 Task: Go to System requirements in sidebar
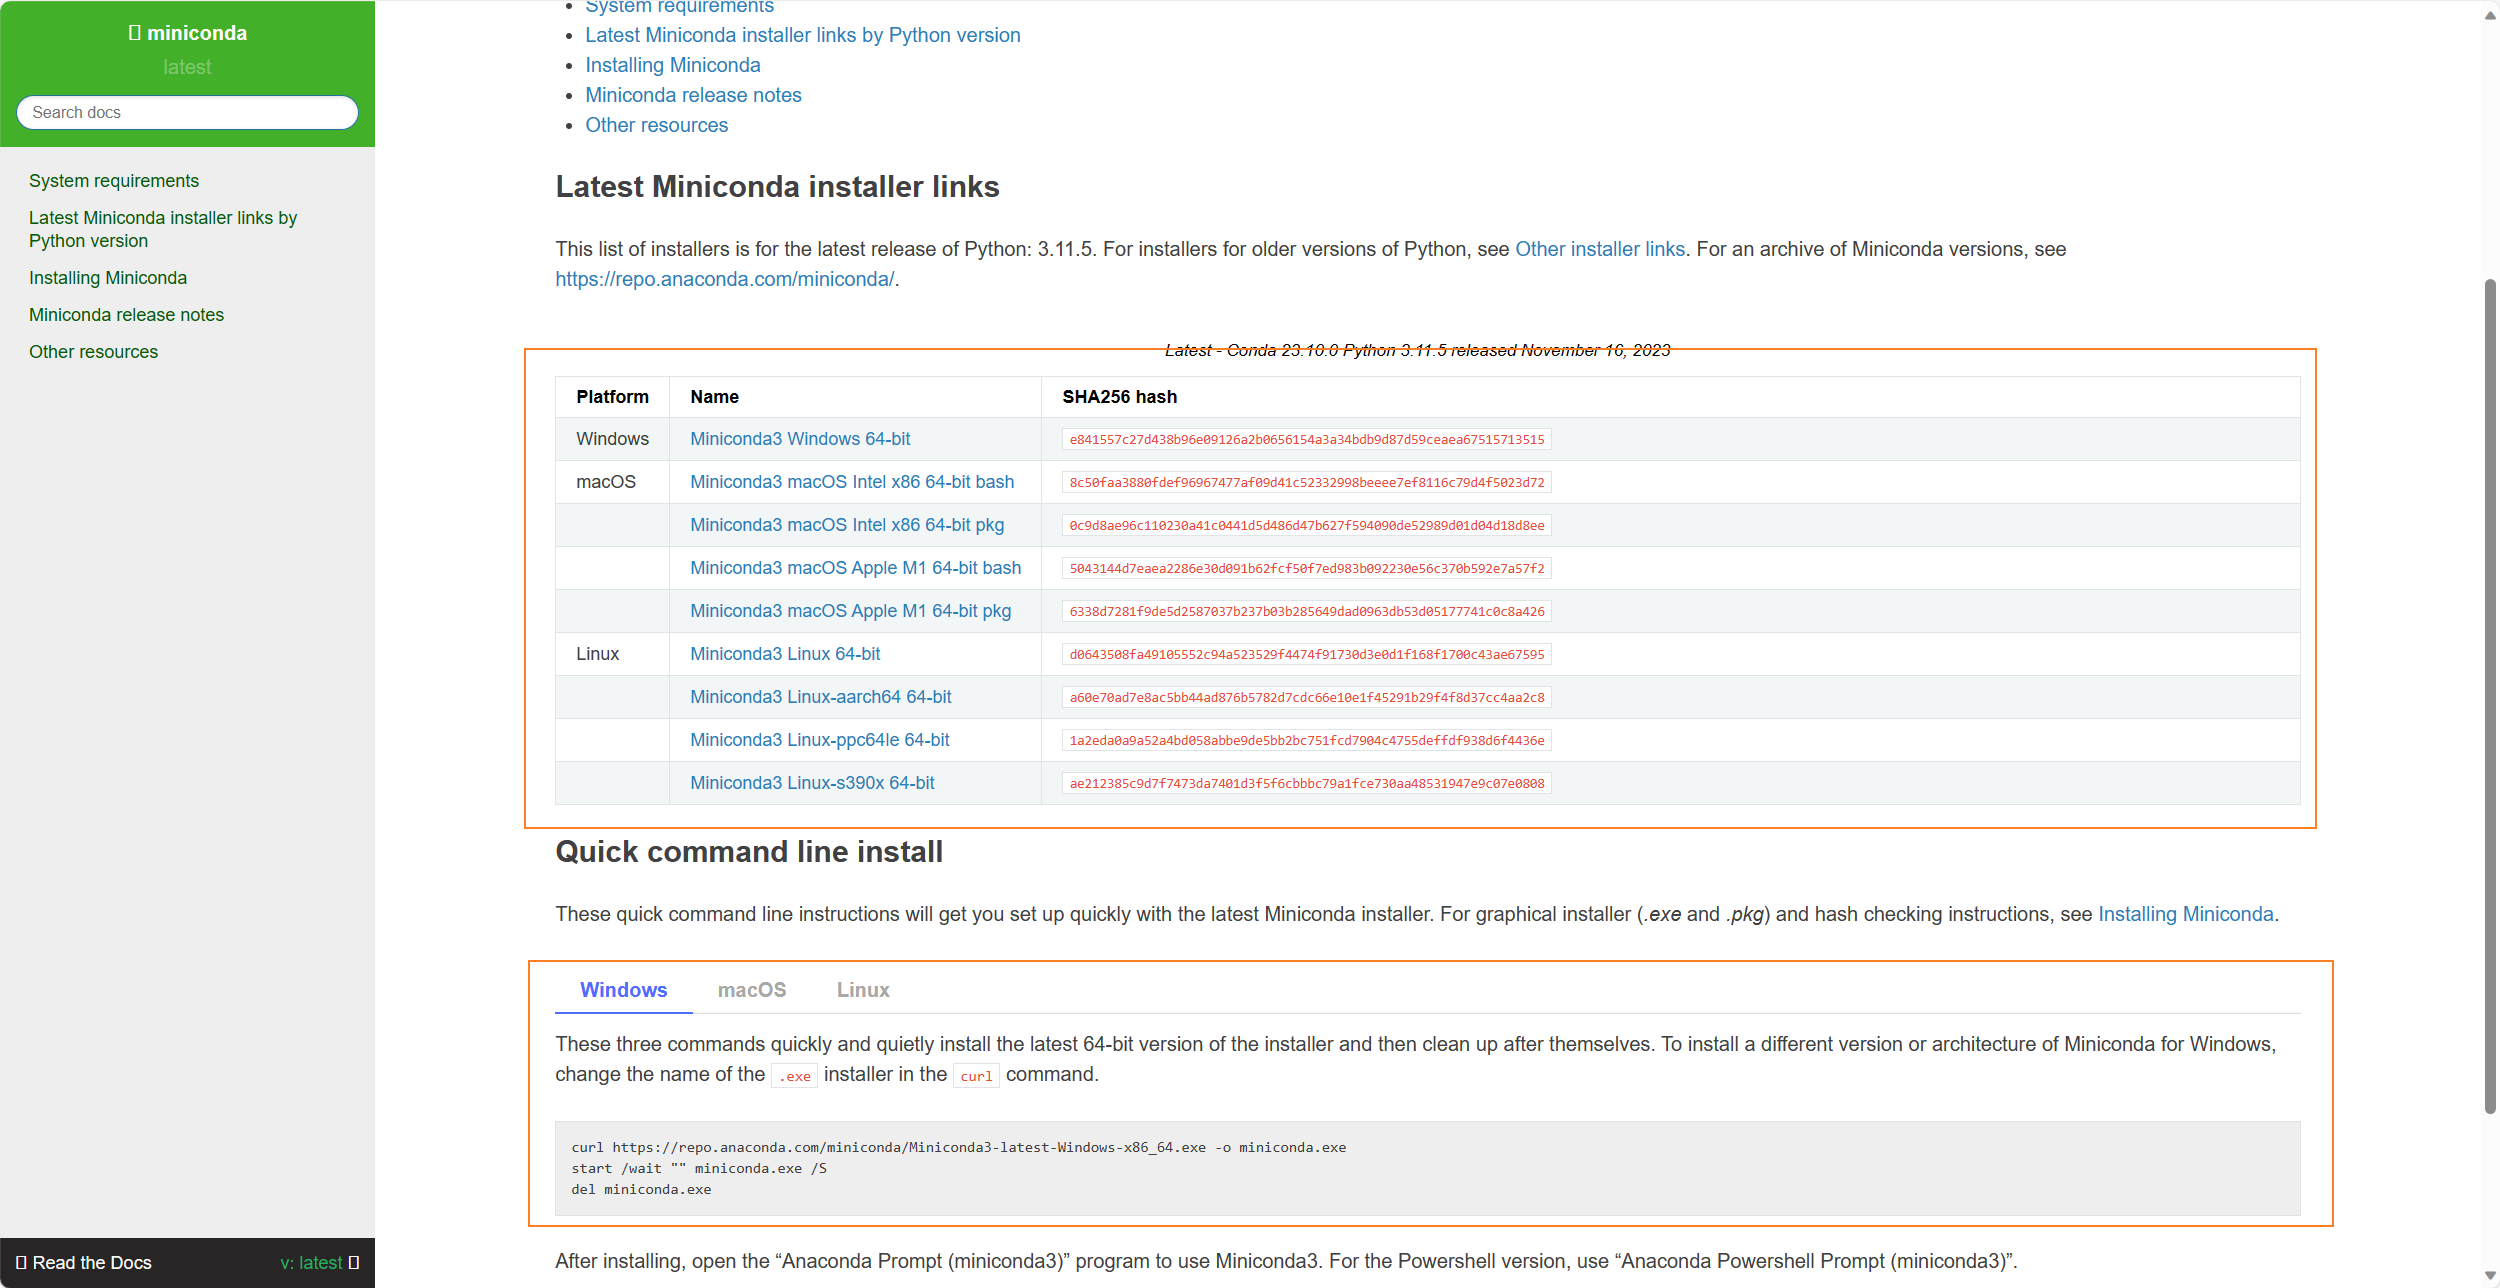tap(113, 181)
